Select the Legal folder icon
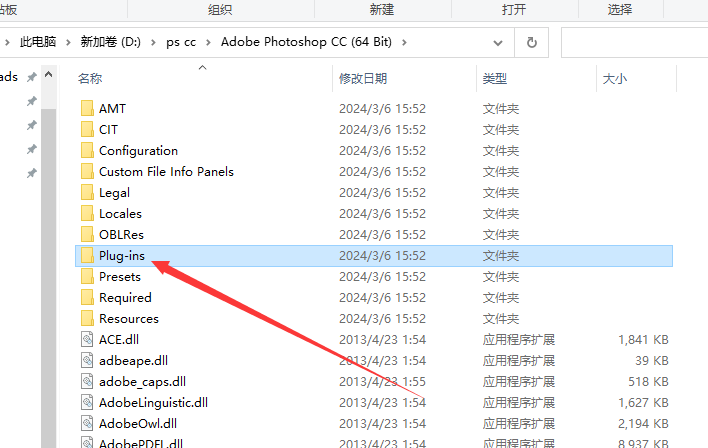708x448 pixels. (87, 192)
